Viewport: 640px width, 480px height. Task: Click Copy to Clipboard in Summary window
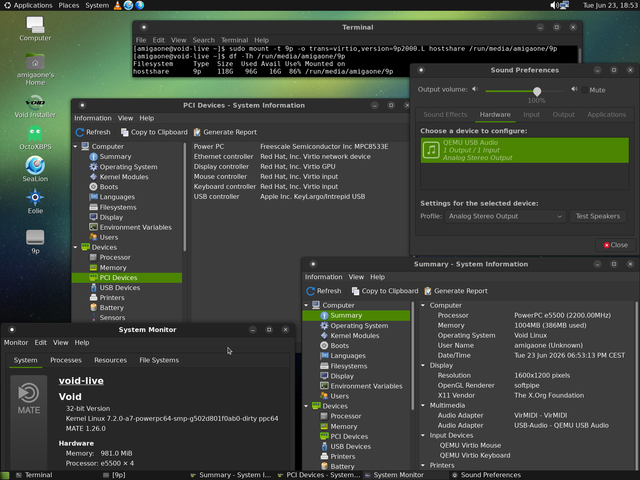point(385,291)
